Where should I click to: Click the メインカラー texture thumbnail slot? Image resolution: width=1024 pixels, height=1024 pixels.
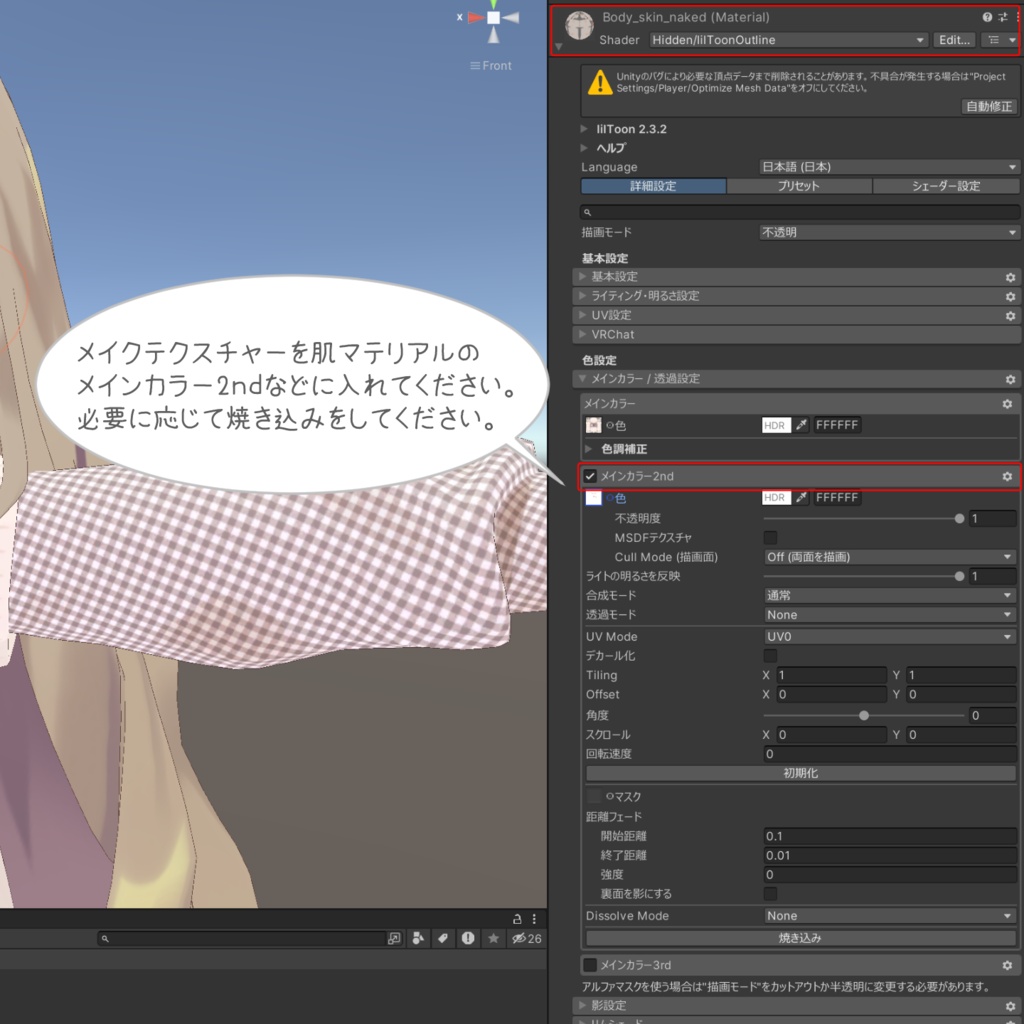click(593, 425)
